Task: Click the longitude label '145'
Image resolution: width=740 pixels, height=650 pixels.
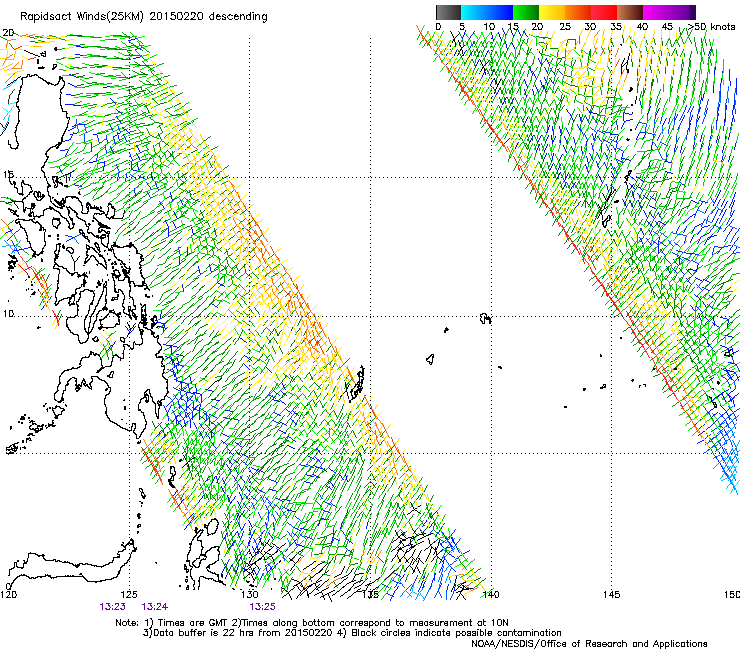Action: 612,594
